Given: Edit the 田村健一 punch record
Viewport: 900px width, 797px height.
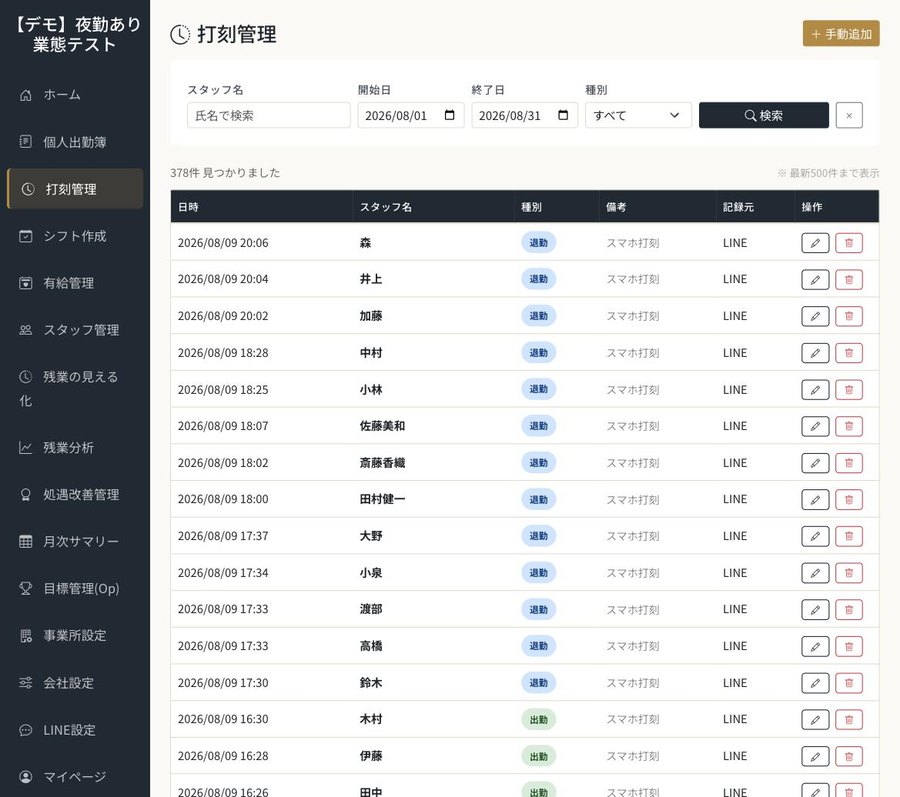Looking at the screenshot, I should click(814, 500).
